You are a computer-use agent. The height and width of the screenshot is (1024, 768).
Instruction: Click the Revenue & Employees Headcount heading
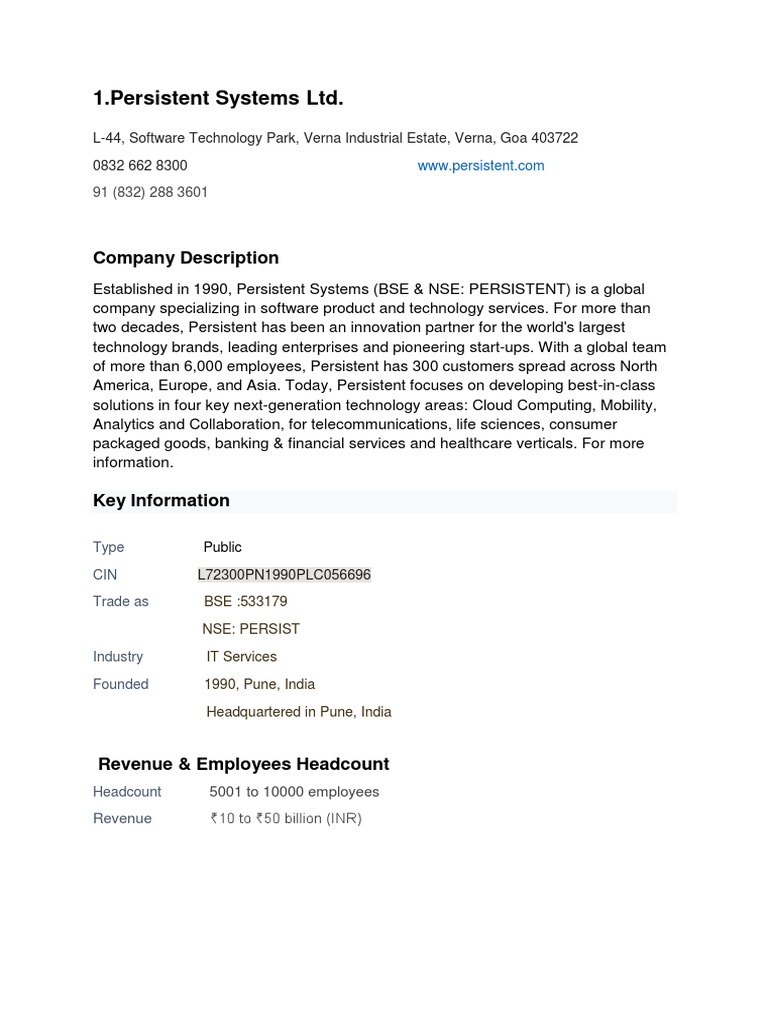243,765
